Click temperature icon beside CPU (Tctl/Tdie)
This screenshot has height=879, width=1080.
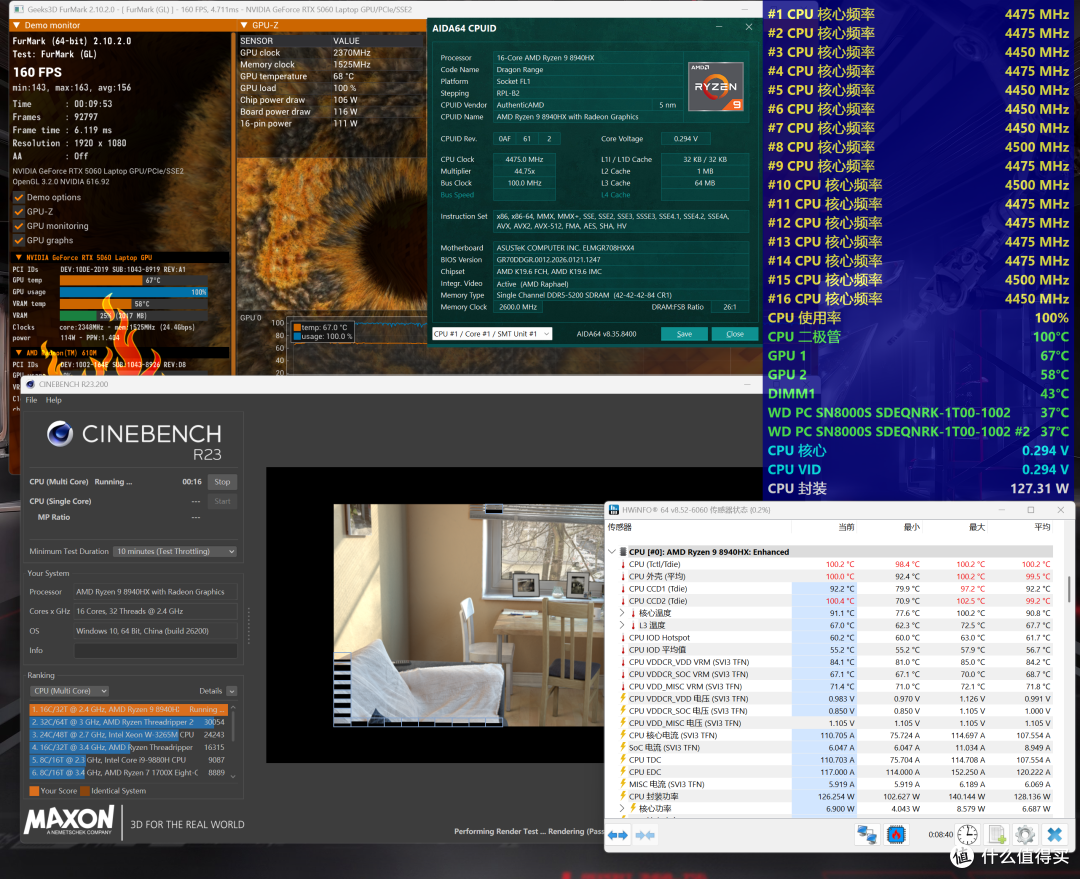623,564
